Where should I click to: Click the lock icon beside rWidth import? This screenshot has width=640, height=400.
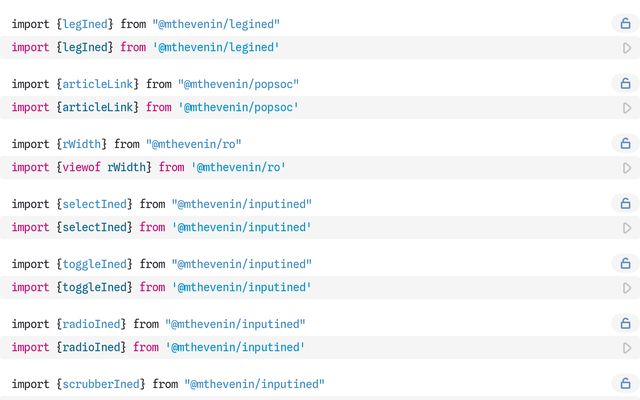pyautogui.click(x=625, y=144)
